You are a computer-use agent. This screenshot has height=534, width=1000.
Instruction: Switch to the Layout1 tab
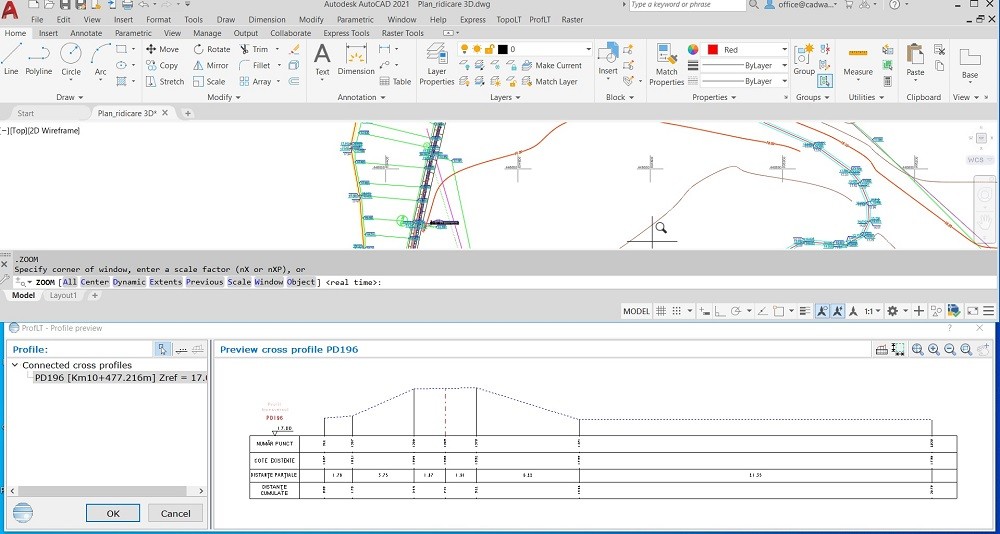(63, 295)
